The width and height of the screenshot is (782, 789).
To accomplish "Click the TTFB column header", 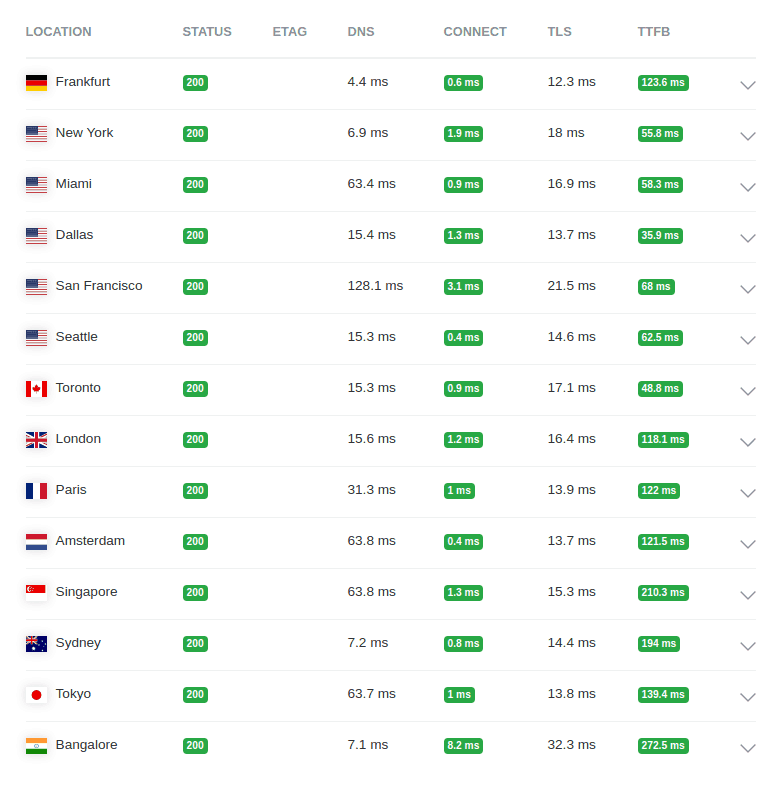I will (654, 32).
